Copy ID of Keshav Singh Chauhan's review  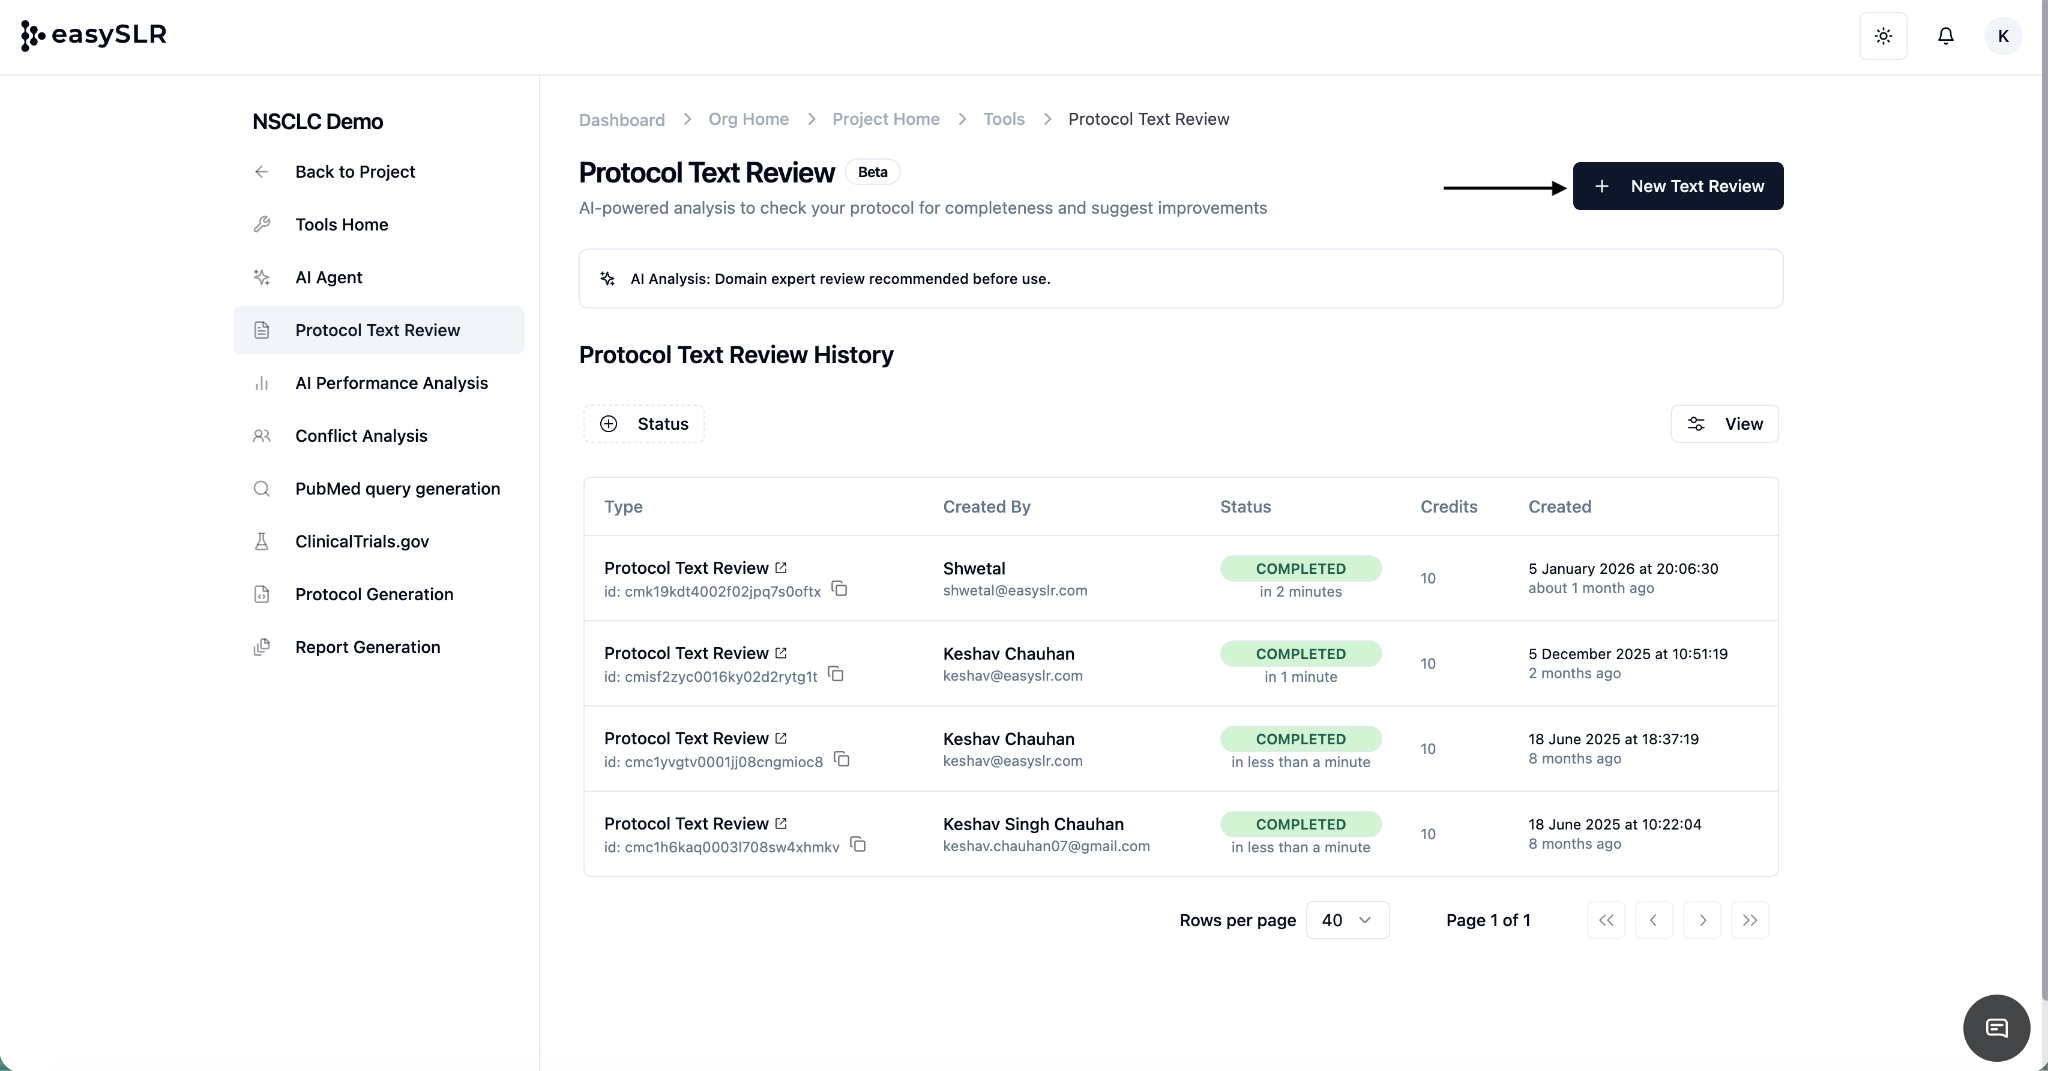click(858, 845)
